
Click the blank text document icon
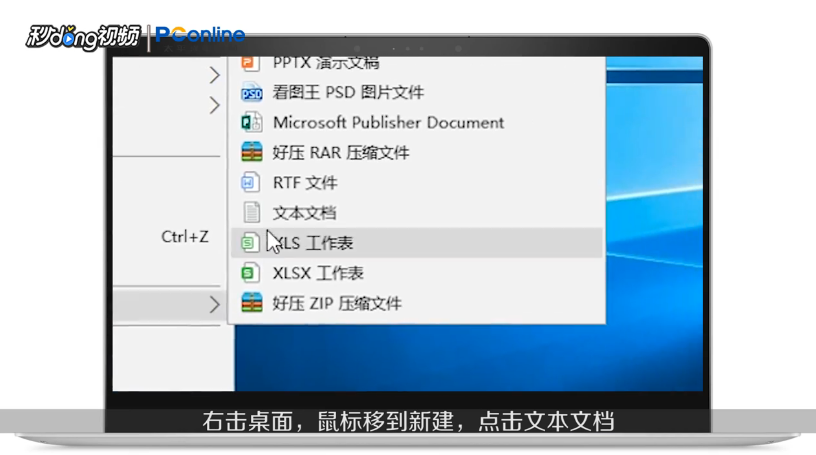click(252, 213)
